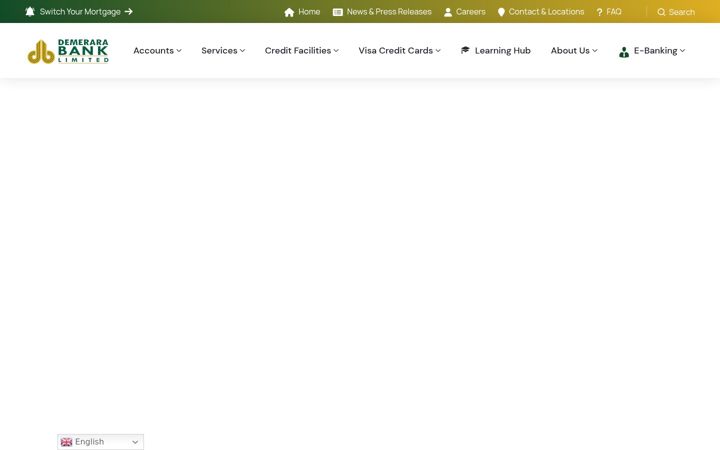Open the FAQ link

pyautogui.click(x=614, y=12)
